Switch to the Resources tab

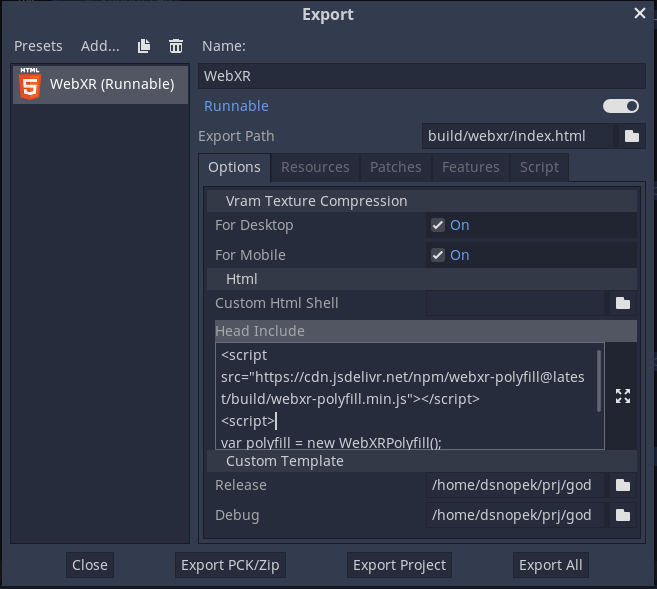point(315,167)
